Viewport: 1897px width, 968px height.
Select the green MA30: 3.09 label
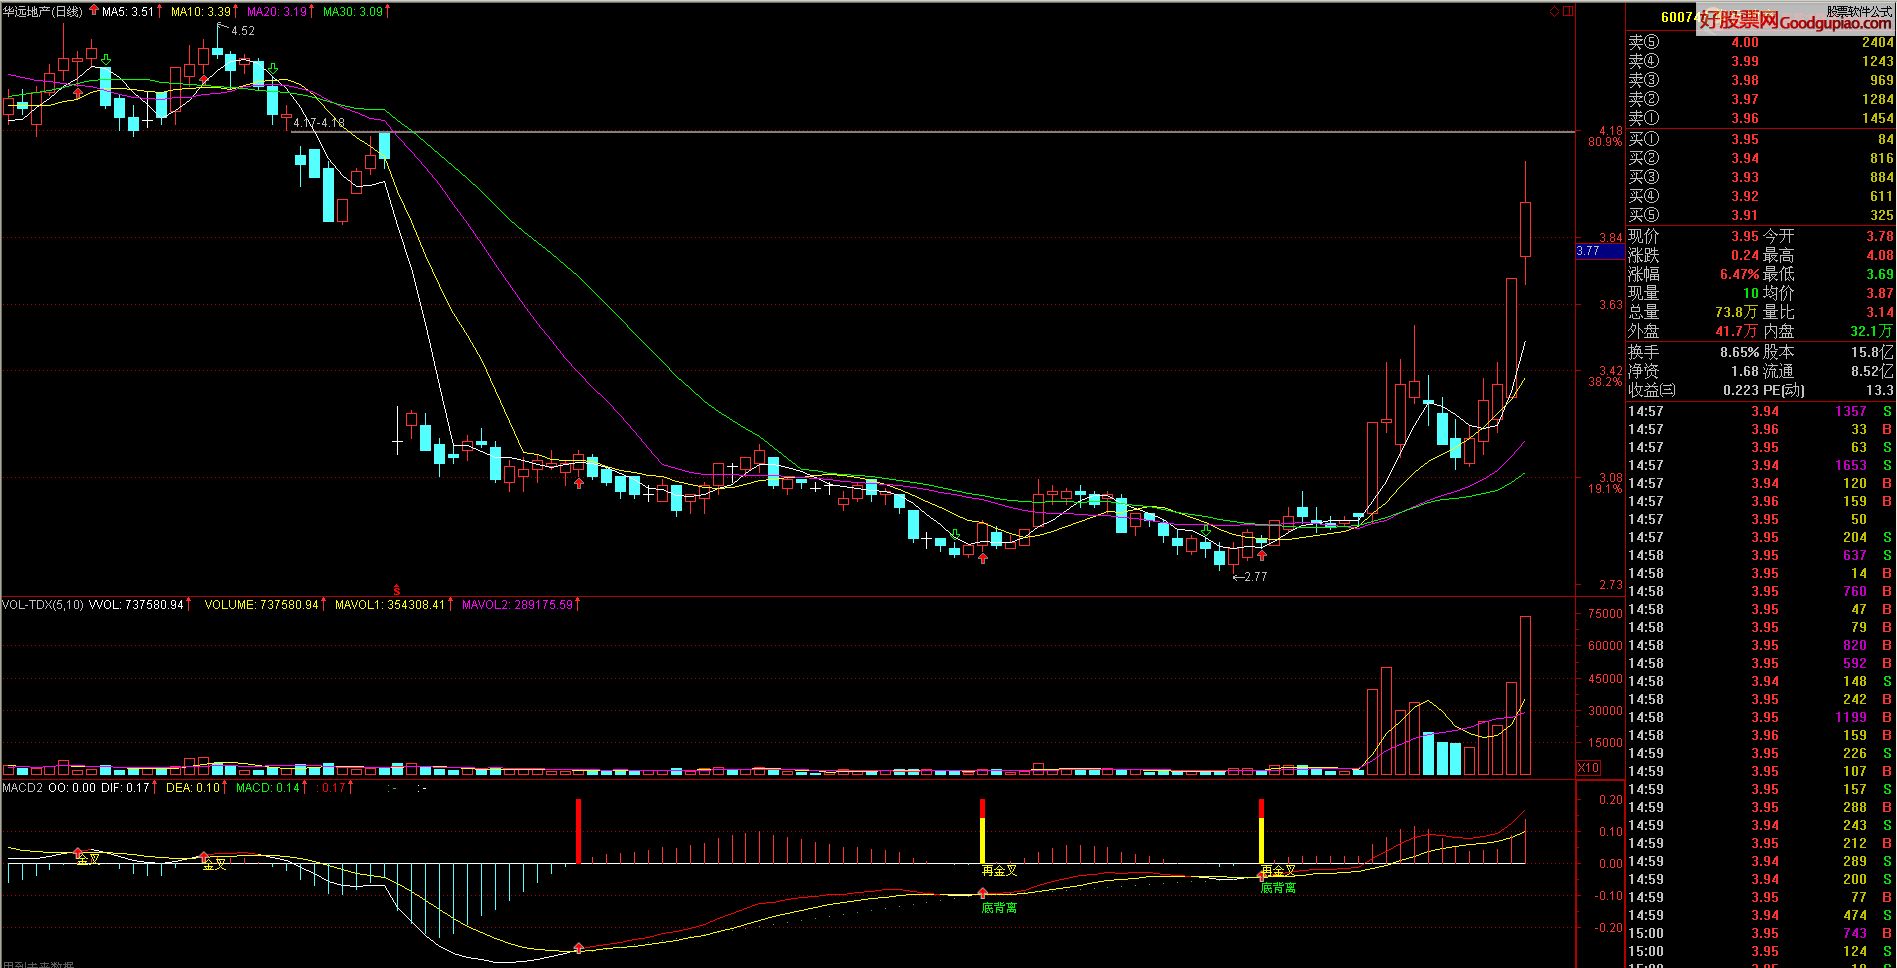352,11
